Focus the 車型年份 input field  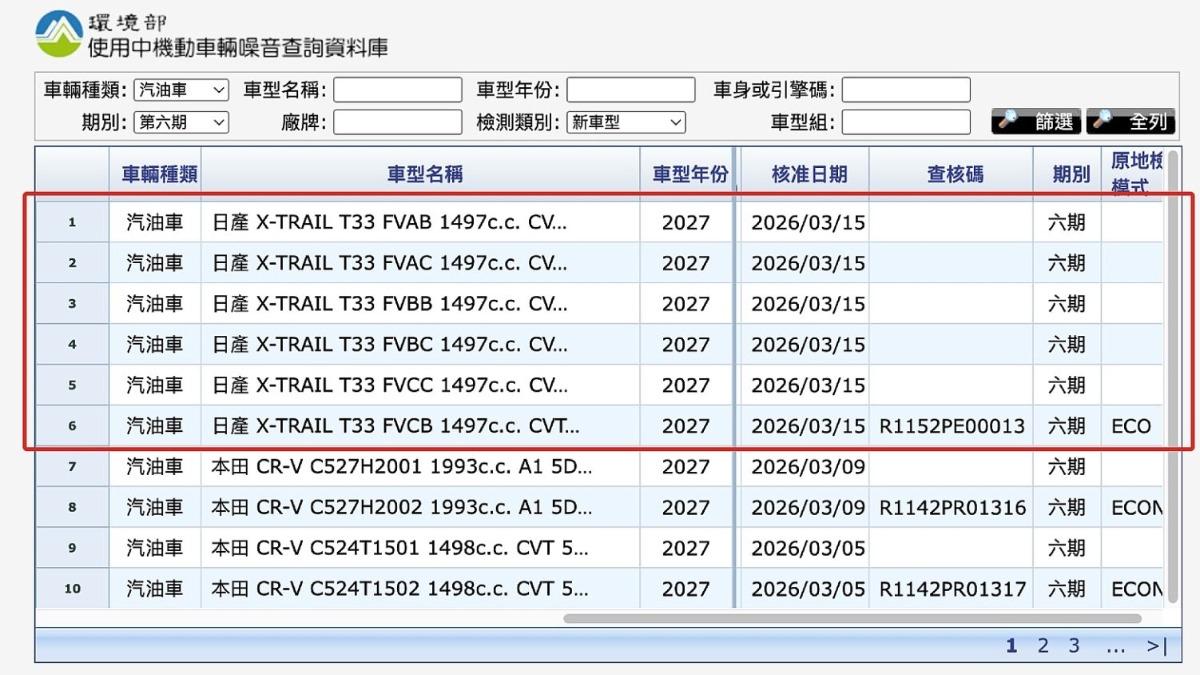pyautogui.click(x=631, y=90)
